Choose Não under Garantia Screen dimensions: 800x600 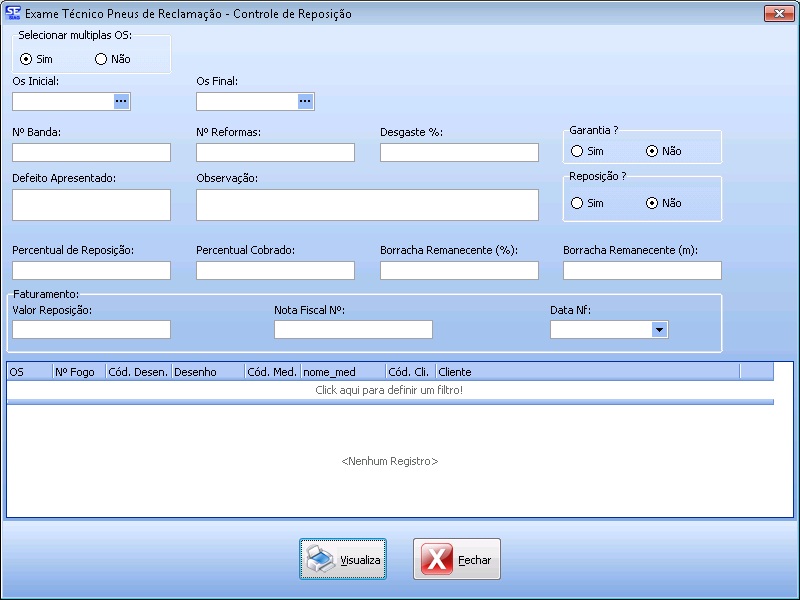653,151
